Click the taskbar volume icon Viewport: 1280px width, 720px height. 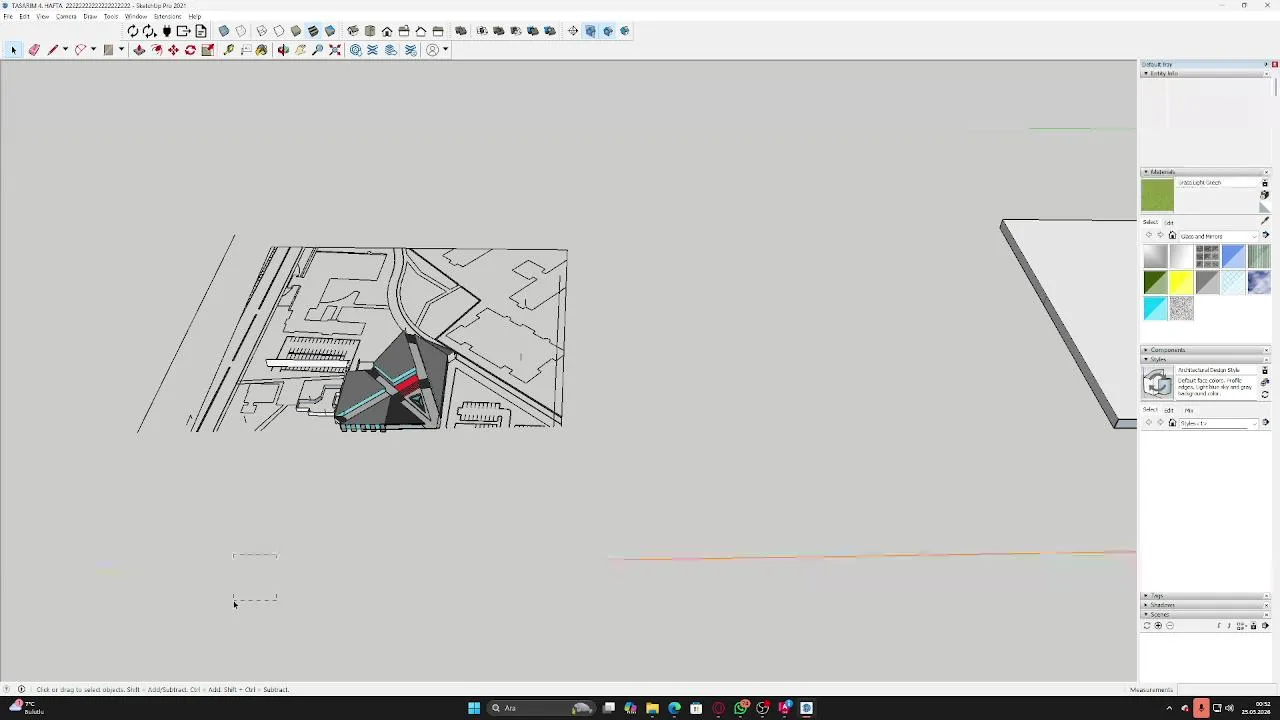1229,708
